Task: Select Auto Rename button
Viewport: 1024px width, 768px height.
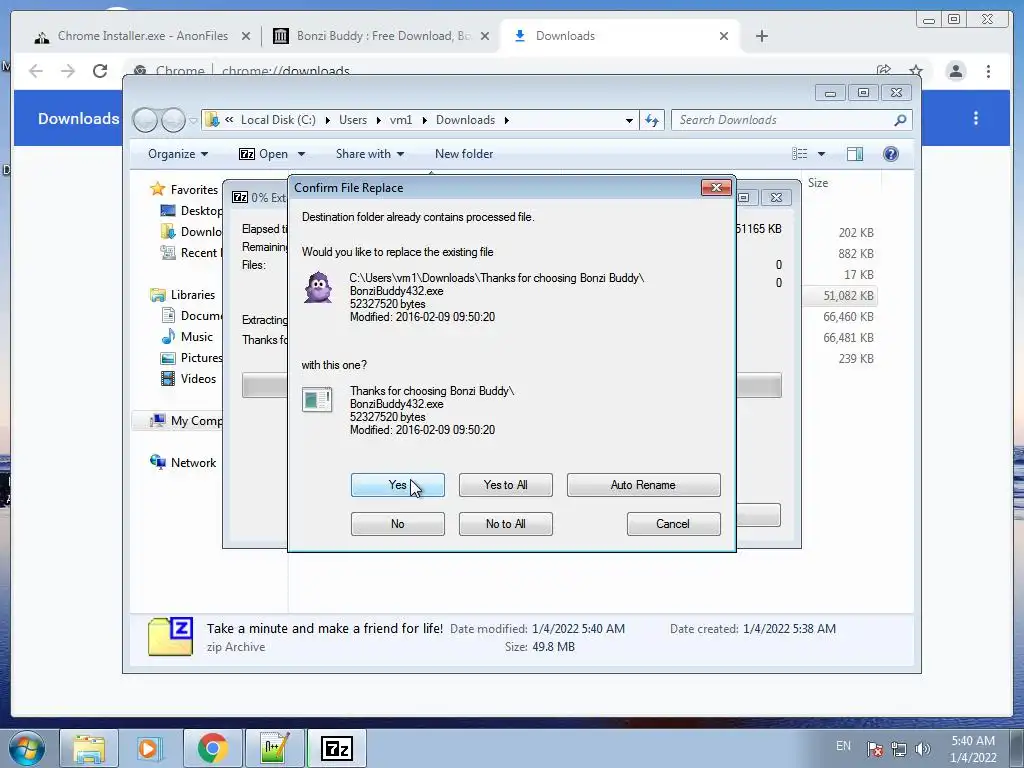Action: (643, 485)
